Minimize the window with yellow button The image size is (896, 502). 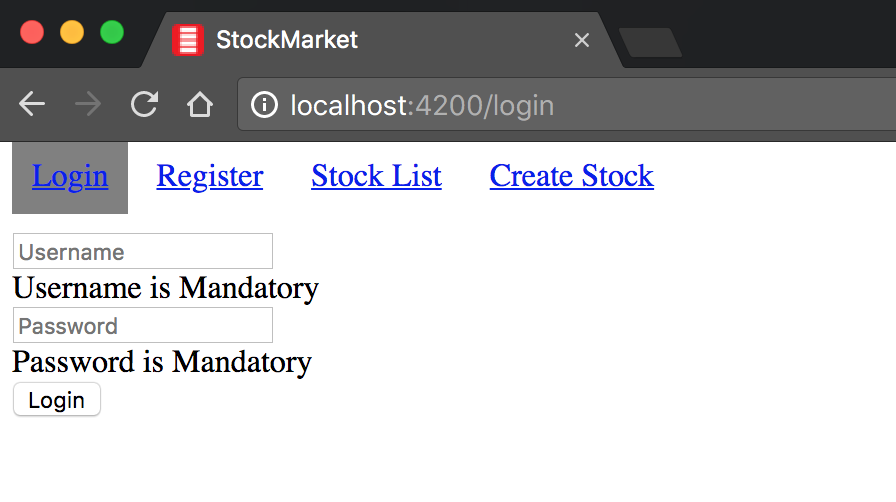click(x=72, y=32)
